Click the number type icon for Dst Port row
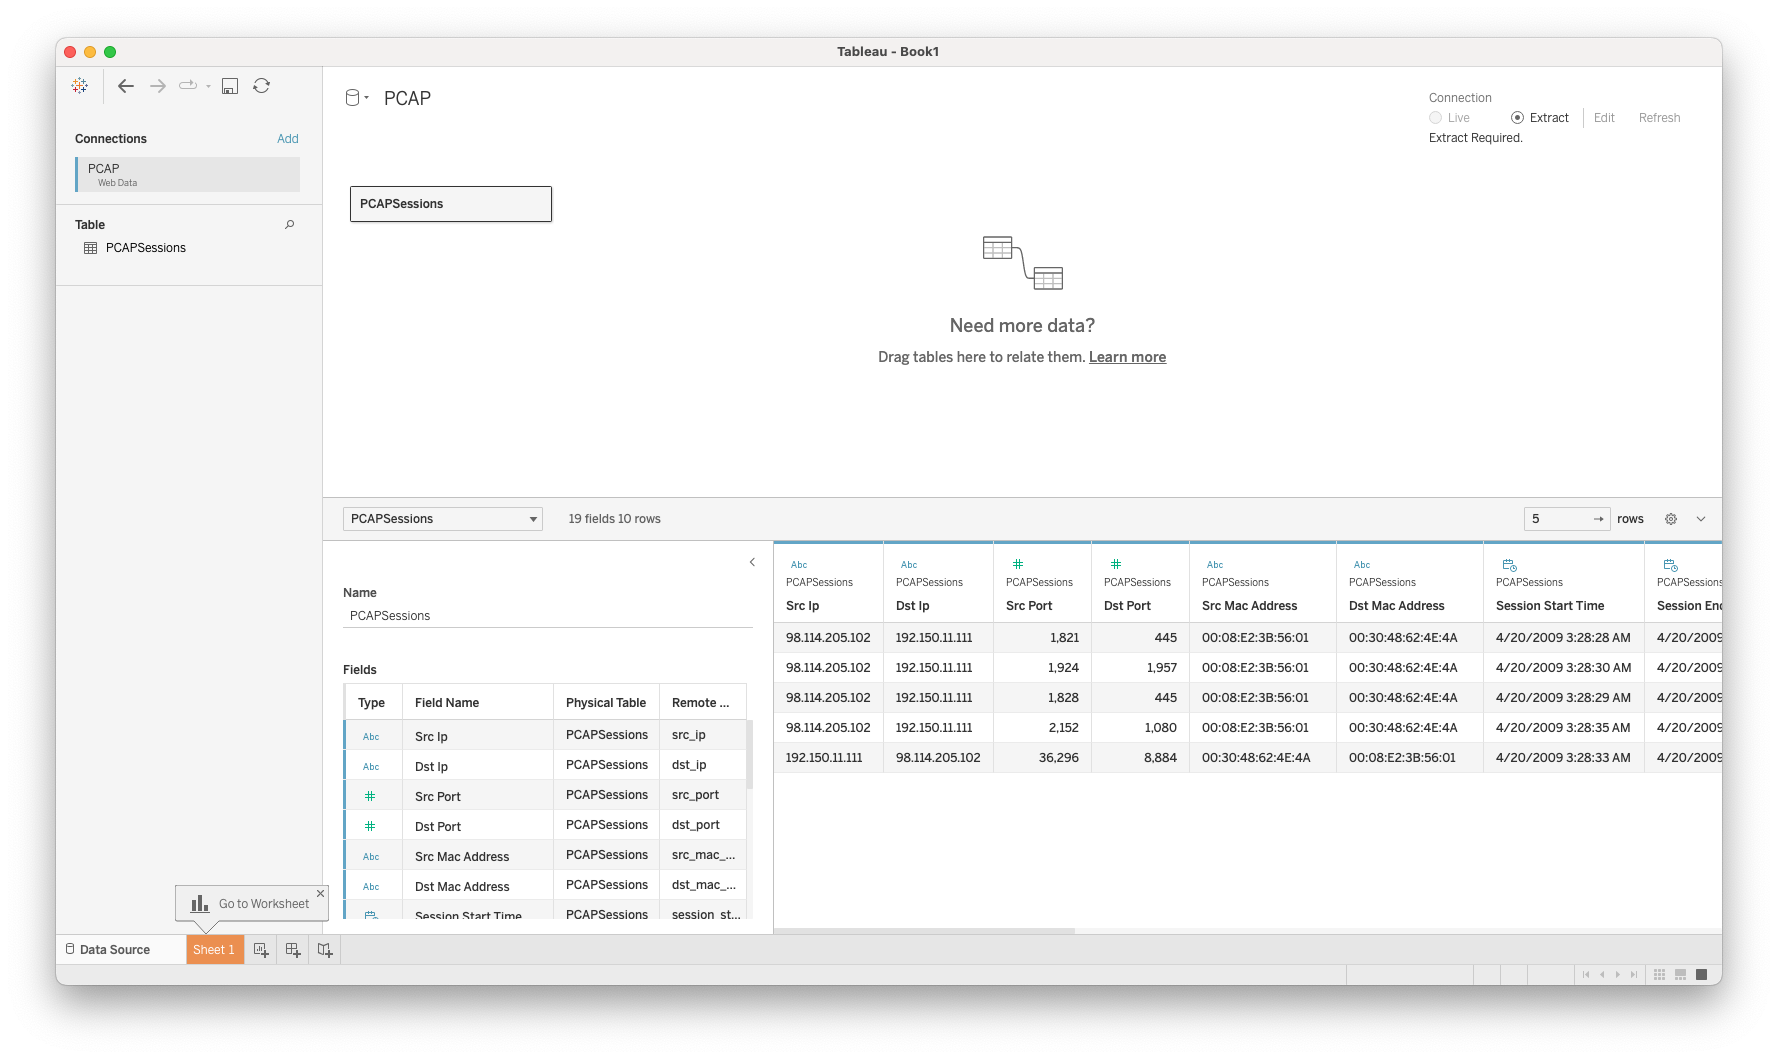This screenshot has height=1059, width=1778. click(x=370, y=827)
